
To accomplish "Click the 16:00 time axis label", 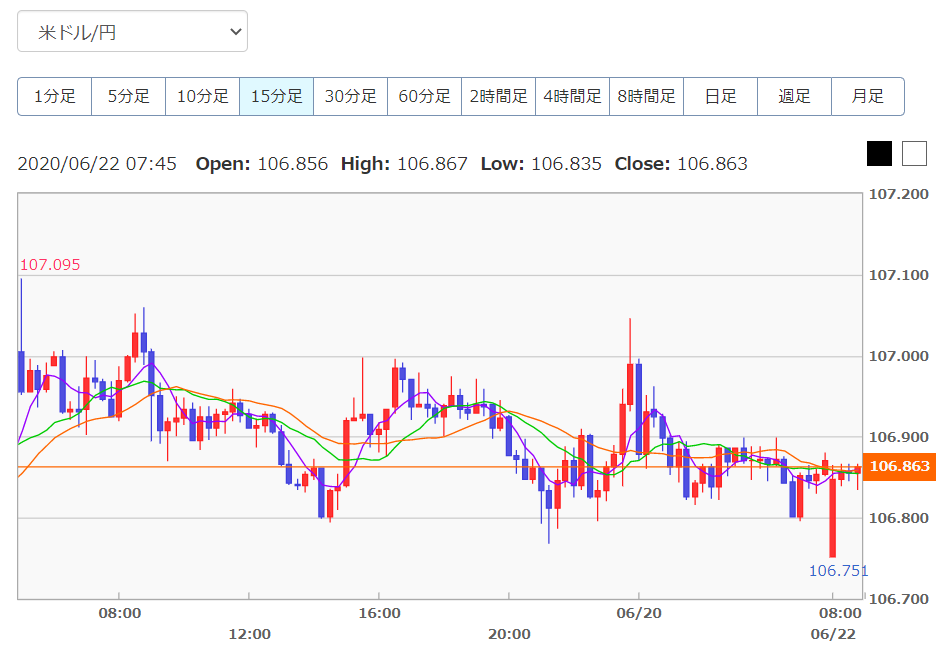I will (x=379, y=613).
